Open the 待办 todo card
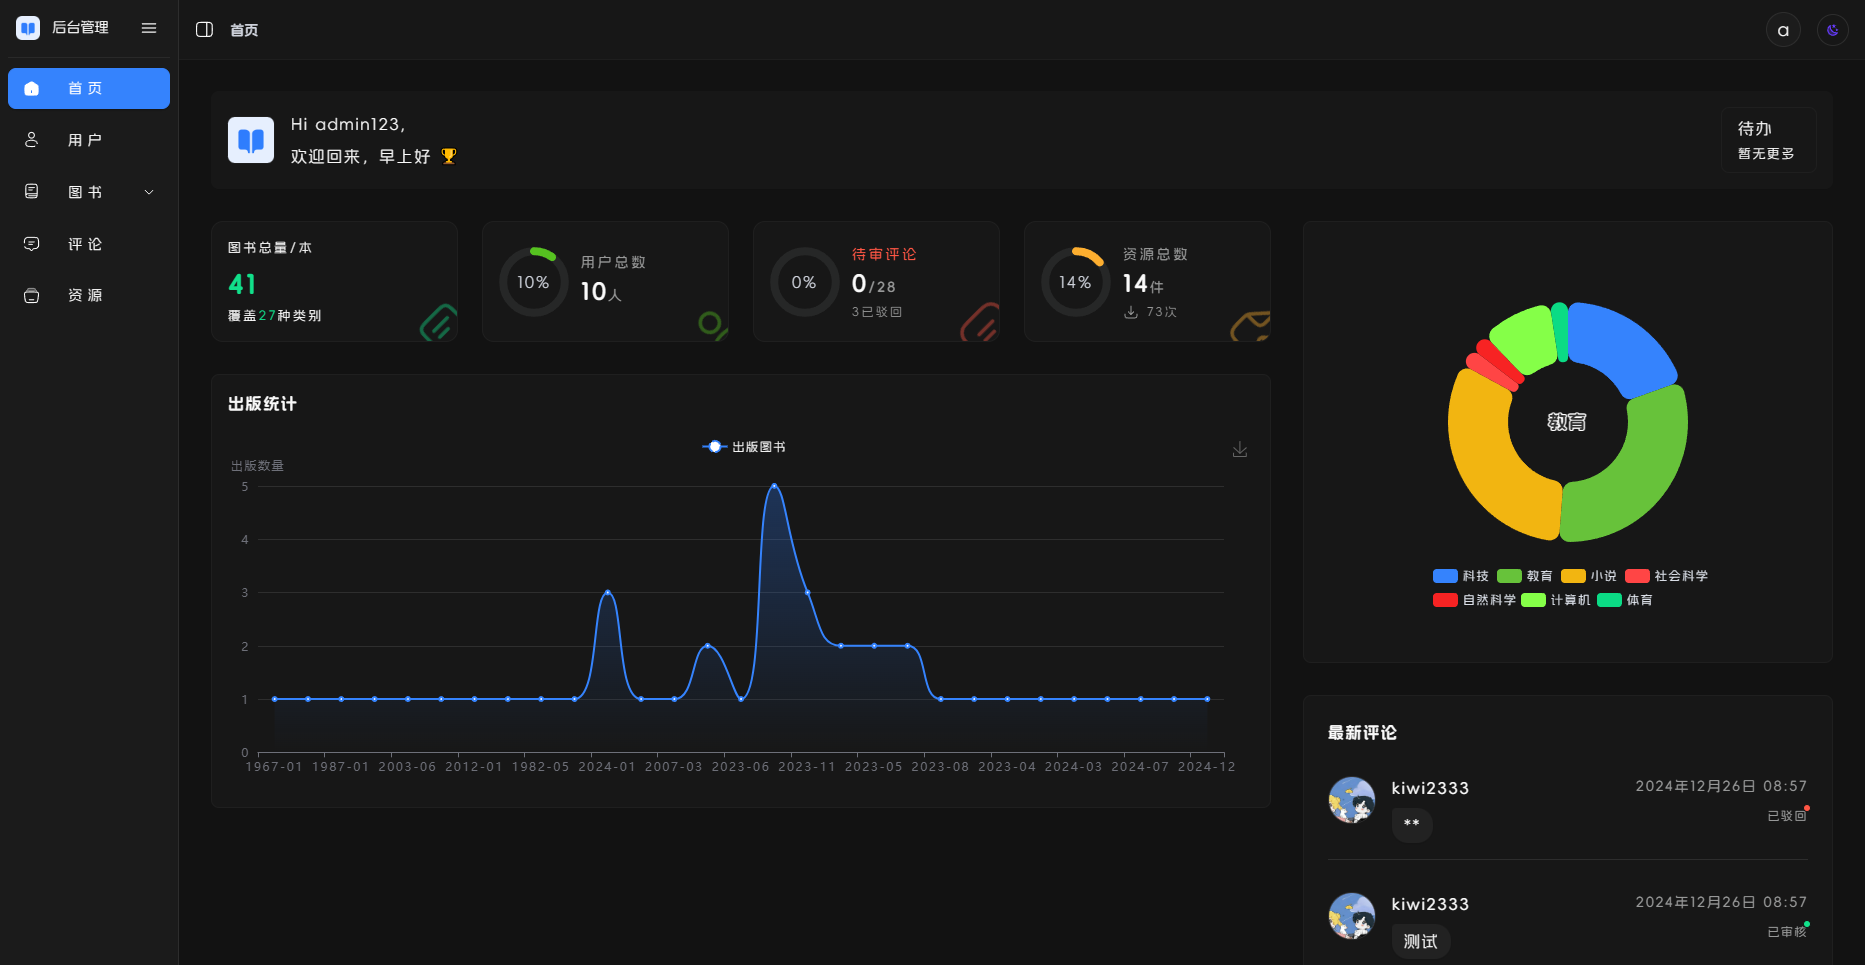 coord(1768,140)
